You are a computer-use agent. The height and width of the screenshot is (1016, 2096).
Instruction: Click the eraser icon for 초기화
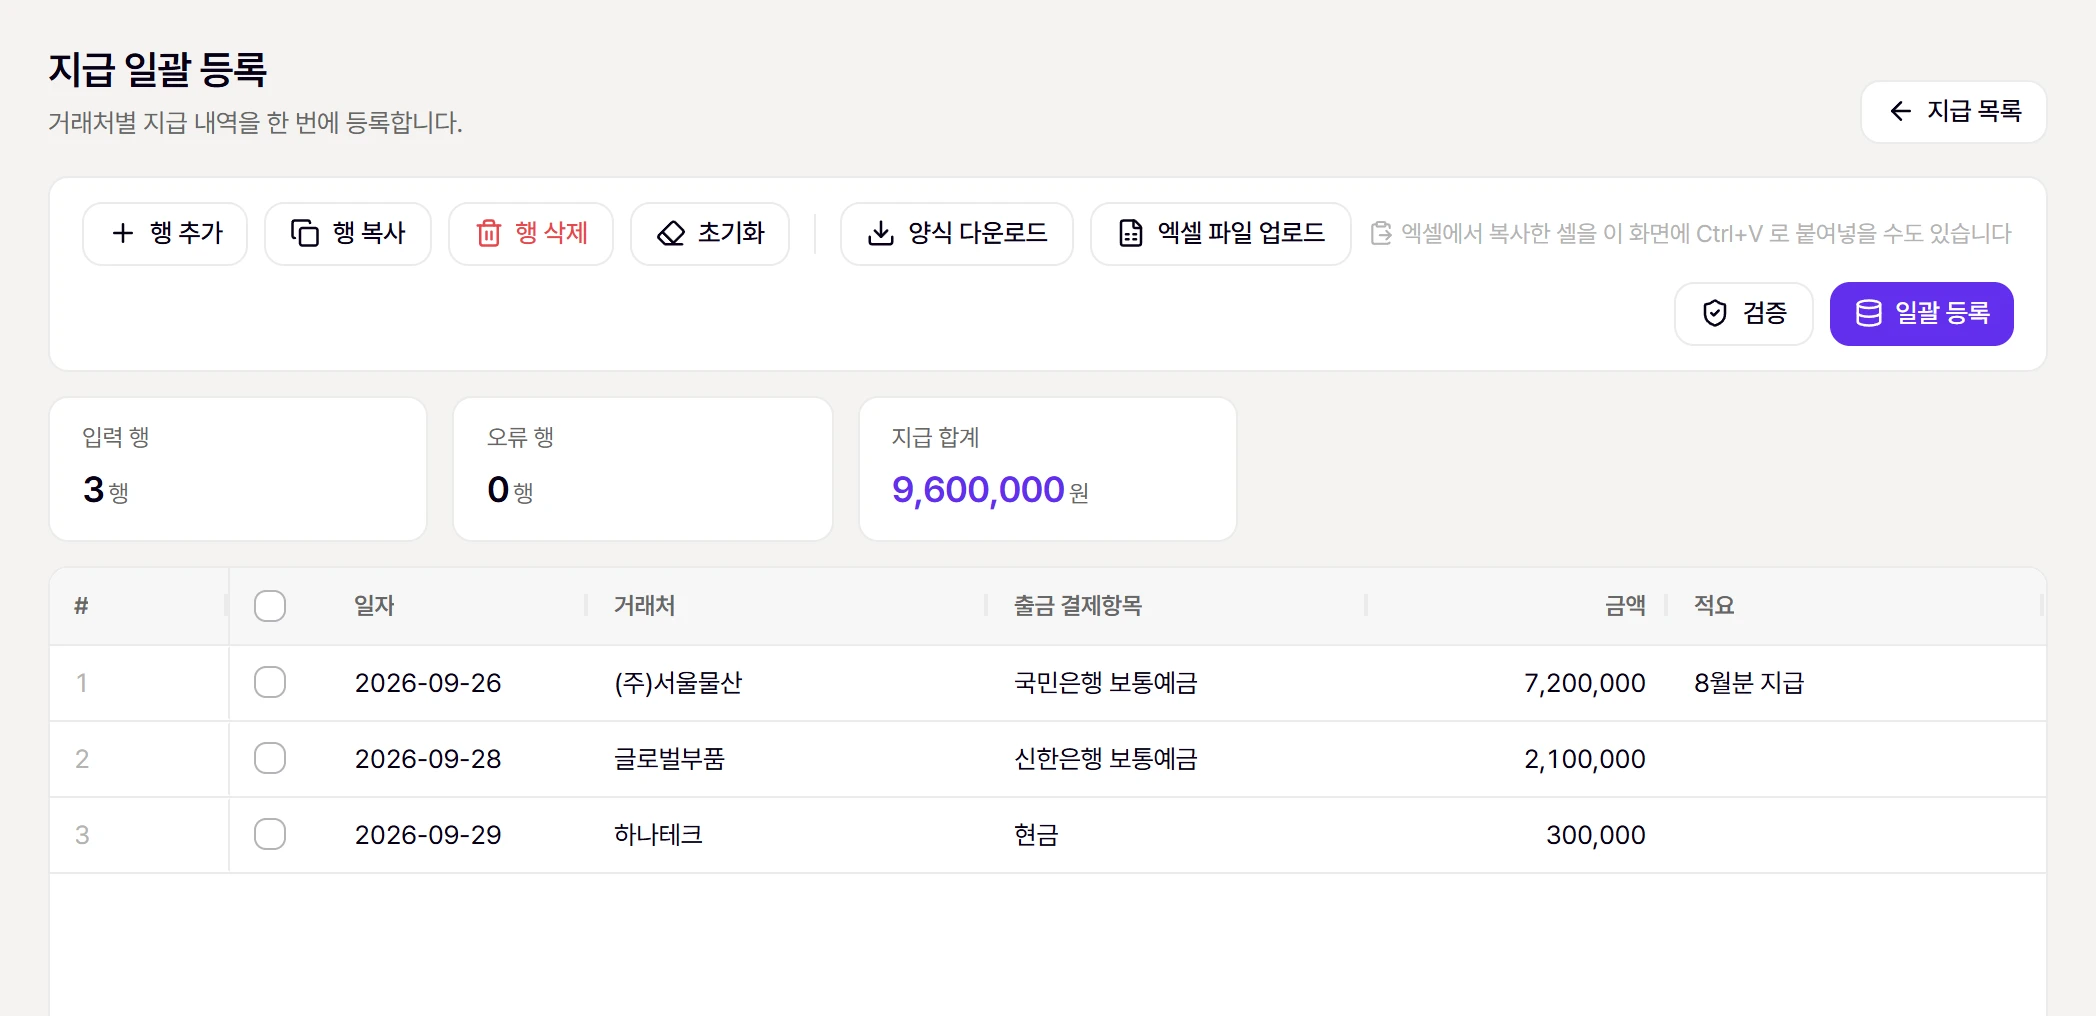click(x=670, y=233)
